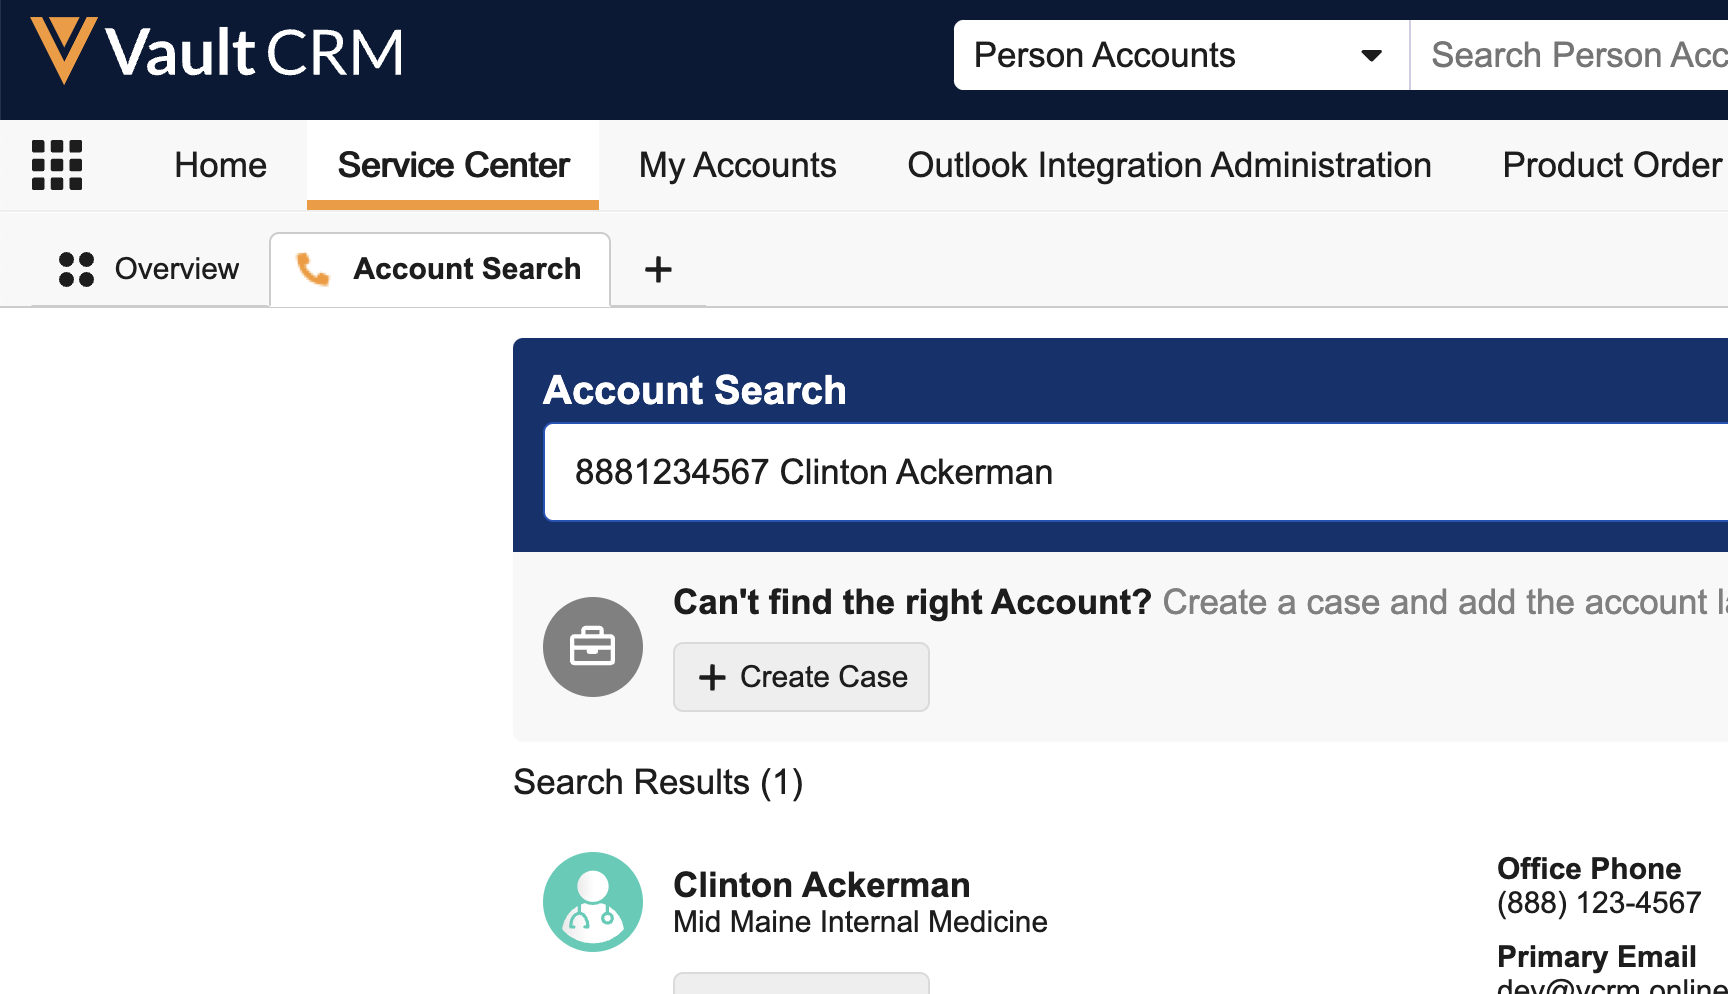Go to the Home tab
This screenshot has width=1728, height=994.
coord(220,165)
